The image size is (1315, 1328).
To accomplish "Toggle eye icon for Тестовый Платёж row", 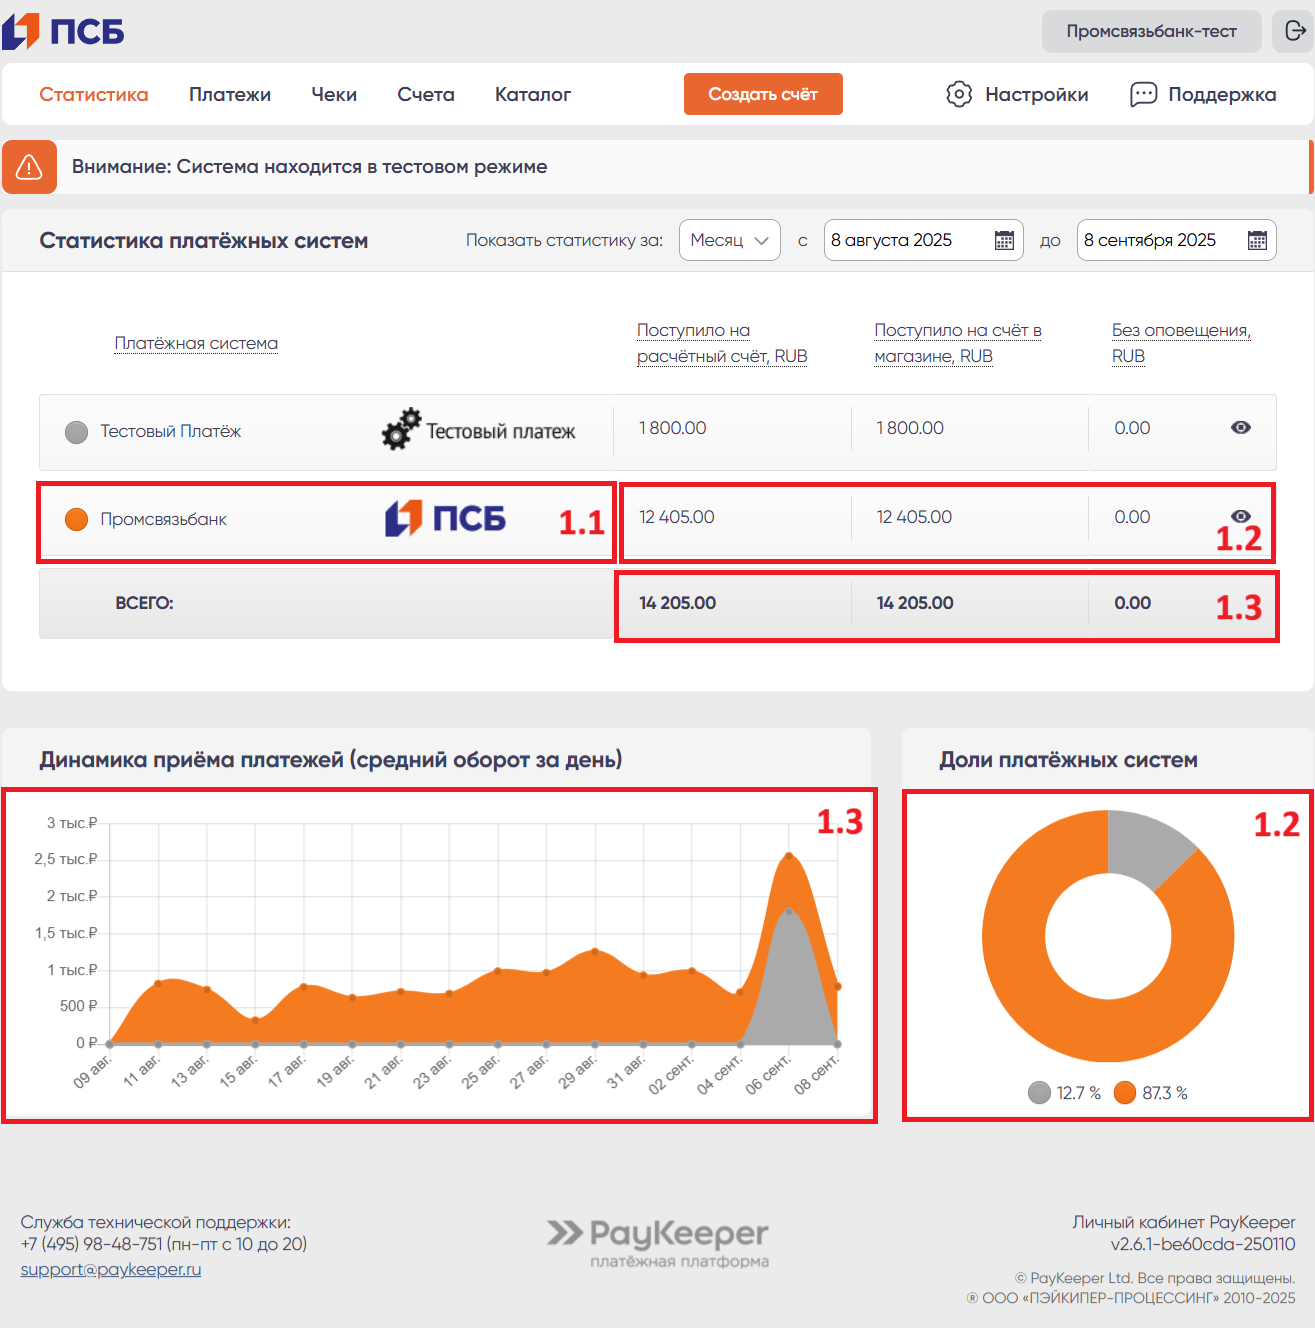I will point(1240,428).
